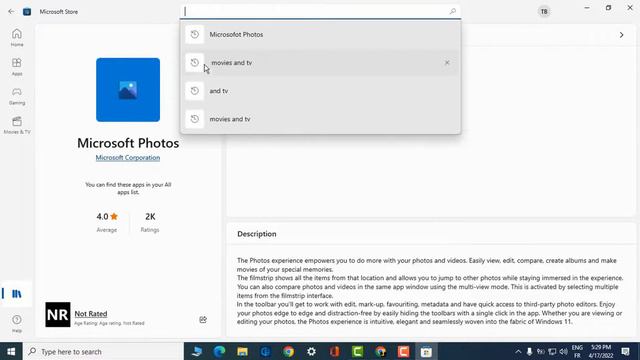Select the highlighted 'movies and tv' suggestion

[320, 63]
